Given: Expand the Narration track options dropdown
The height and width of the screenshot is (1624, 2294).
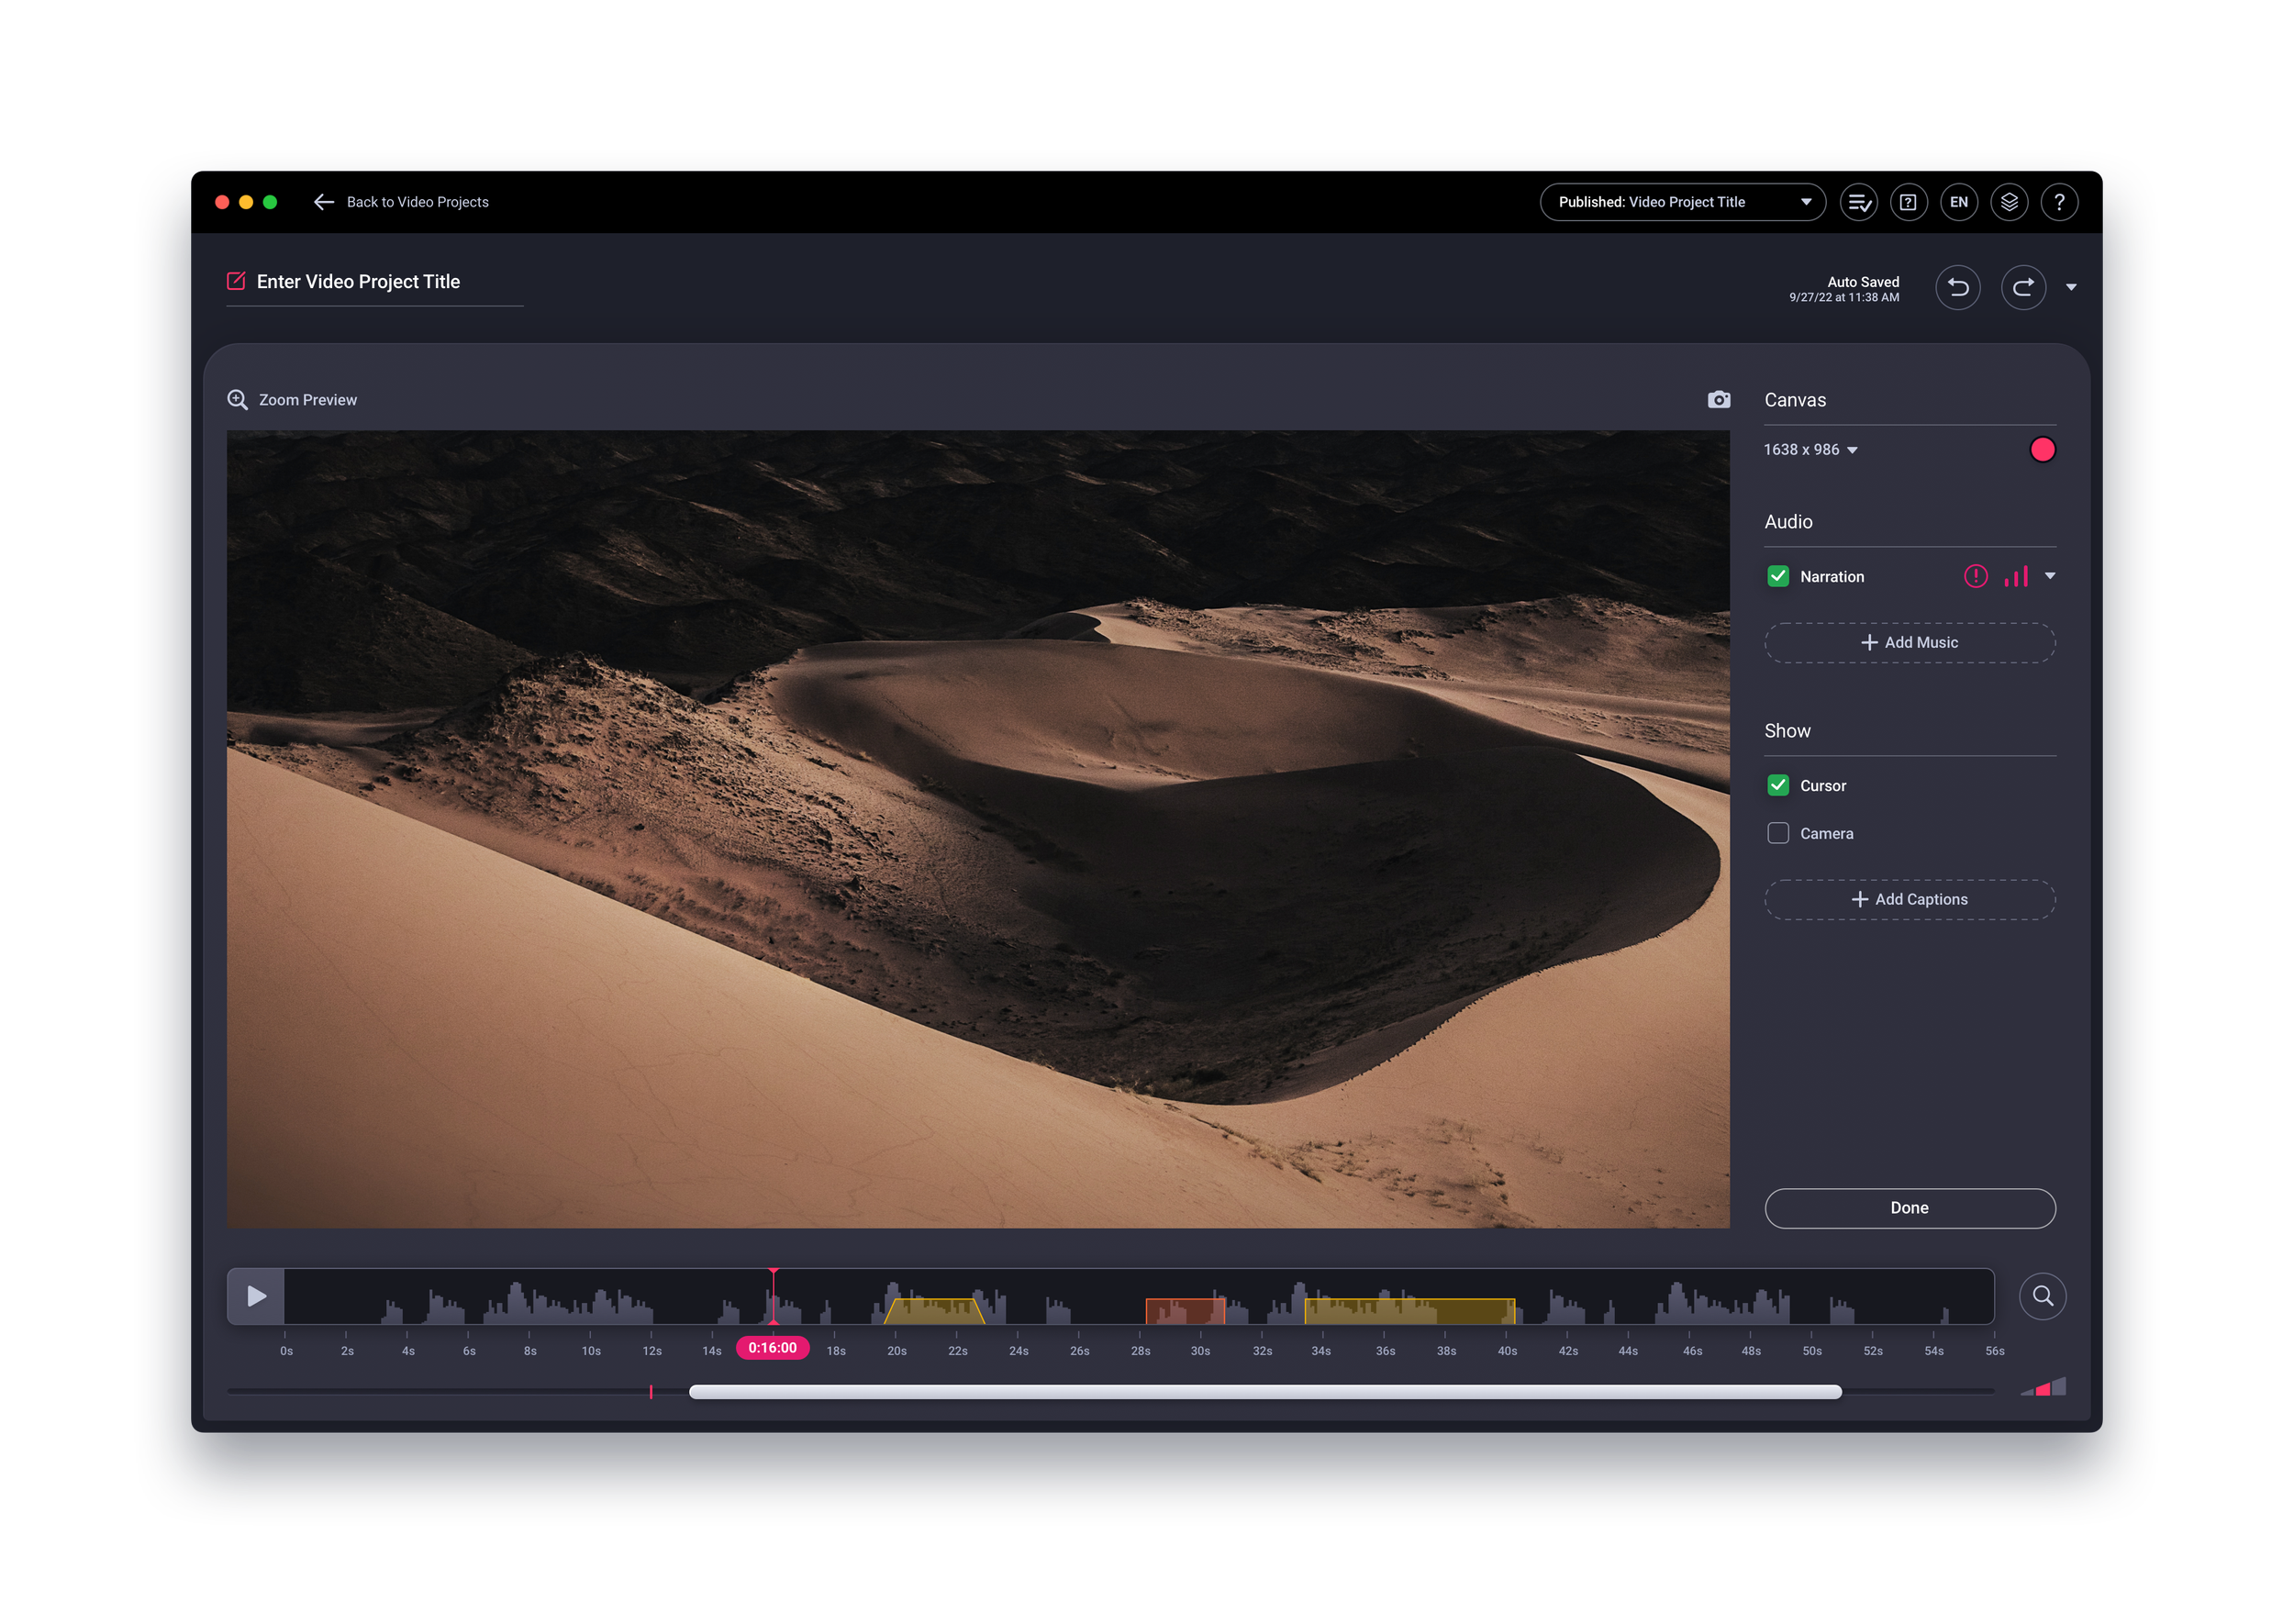Looking at the screenshot, I should point(2051,576).
